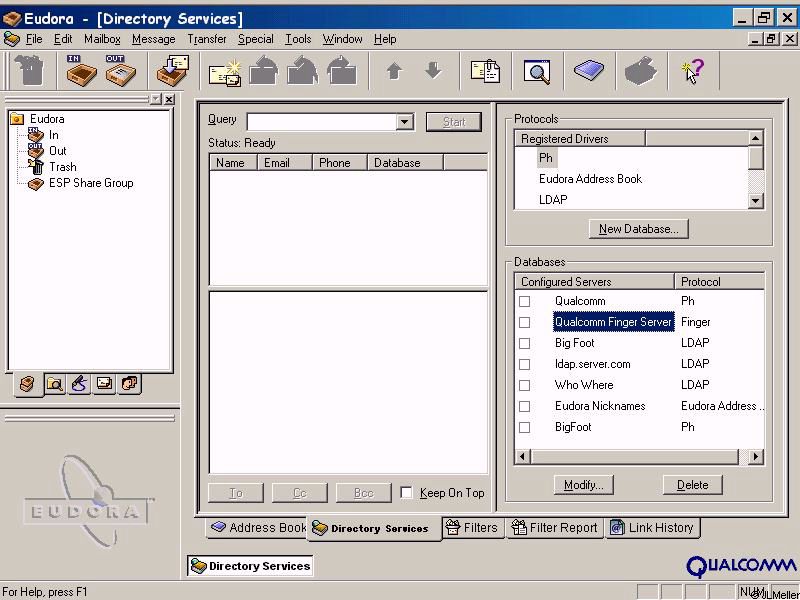Image resolution: width=800 pixels, height=600 pixels.
Task: Sort results by the Email column header
Action: [285, 163]
